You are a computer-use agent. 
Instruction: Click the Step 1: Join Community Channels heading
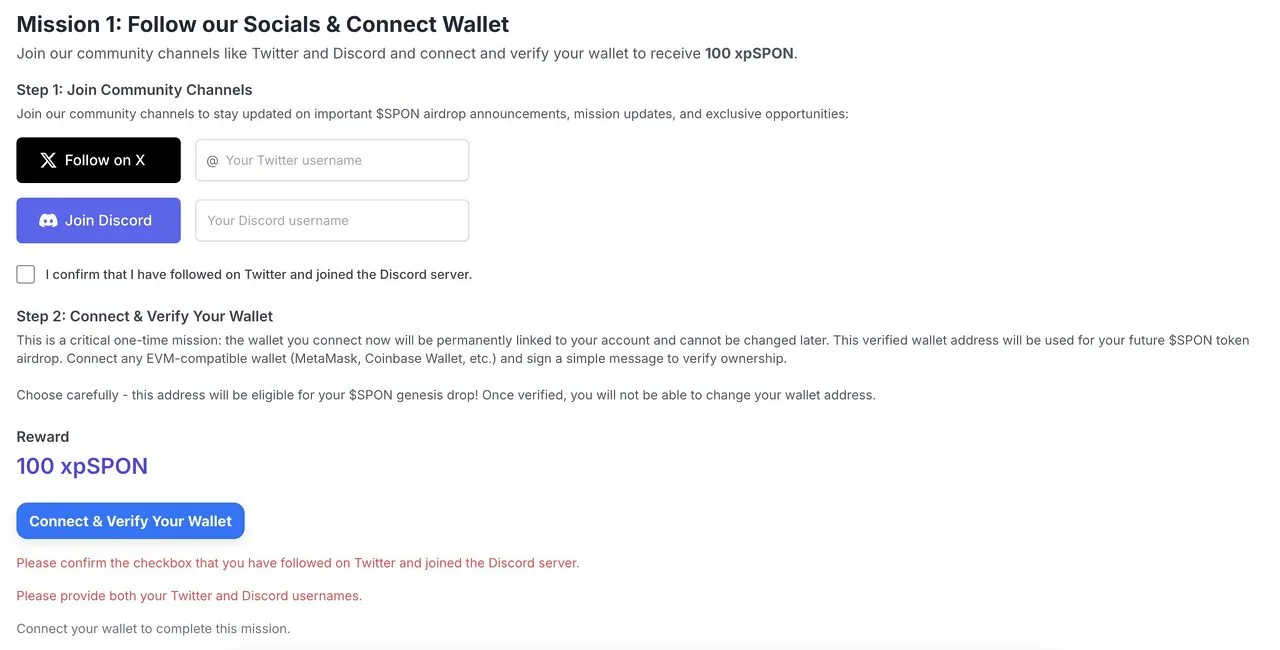[134, 90]
